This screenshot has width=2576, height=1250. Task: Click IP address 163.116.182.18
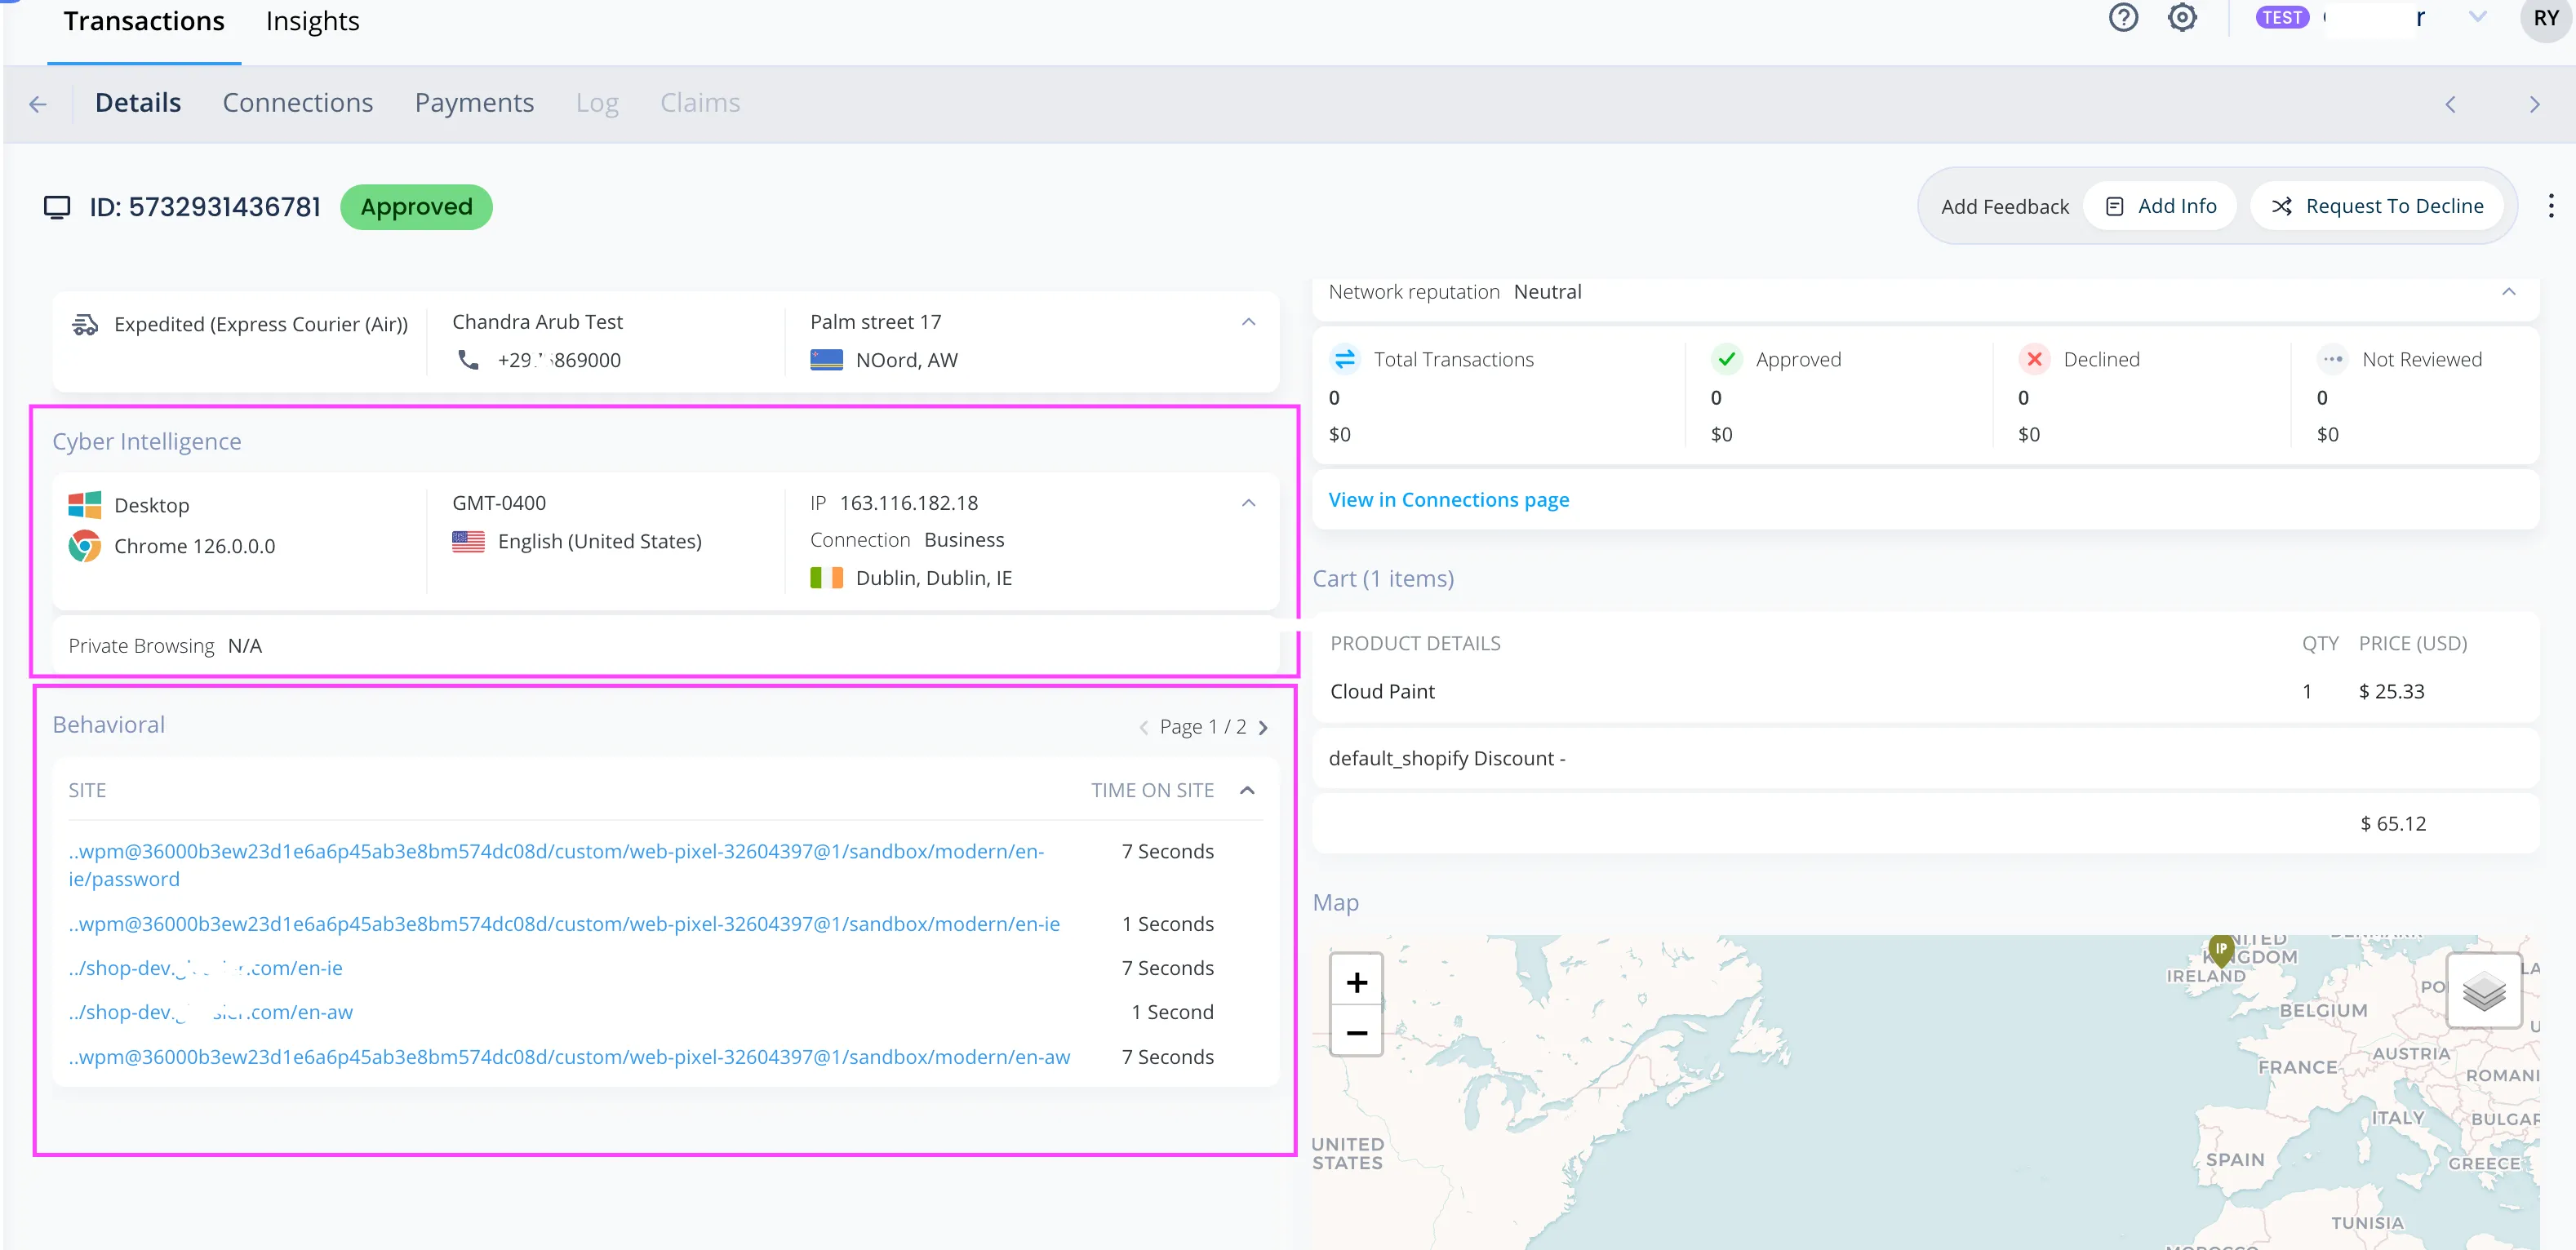[x=908, y=503]
